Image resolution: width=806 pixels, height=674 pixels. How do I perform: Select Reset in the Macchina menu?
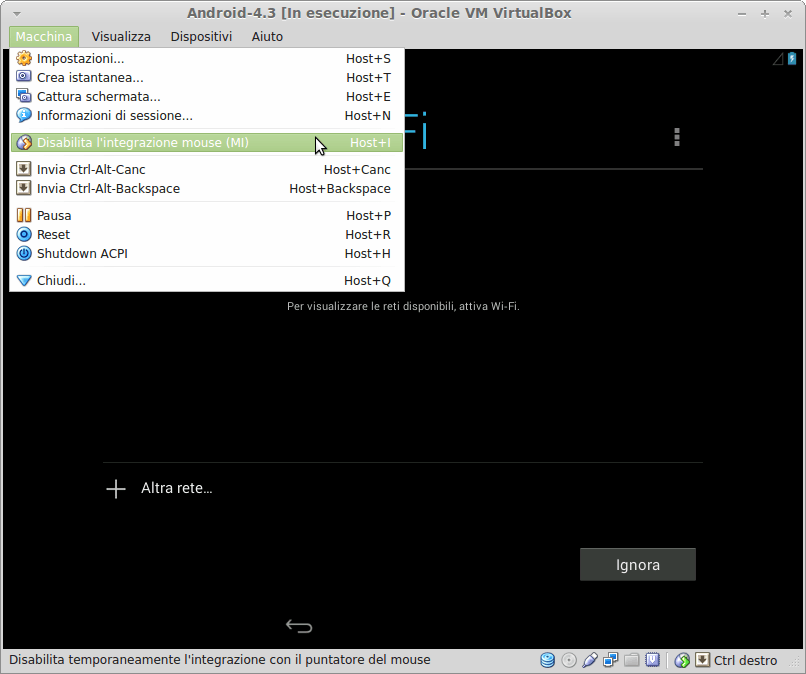click(207, 234)
